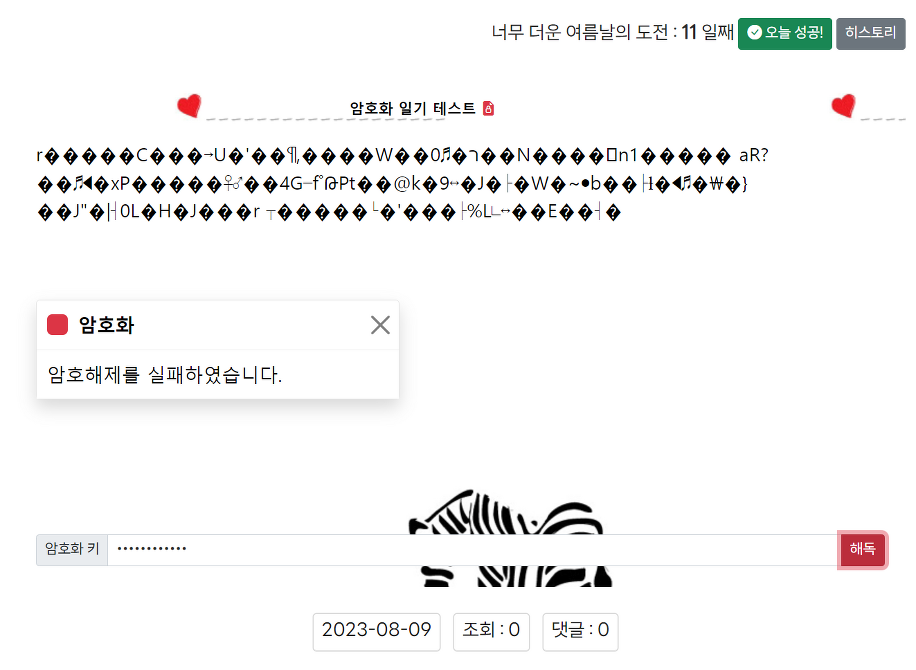This screenshot has height=670, width=916.
Task: Click the 암호해제를 실패하였습니다 toast message
Action: pos(165,375)
